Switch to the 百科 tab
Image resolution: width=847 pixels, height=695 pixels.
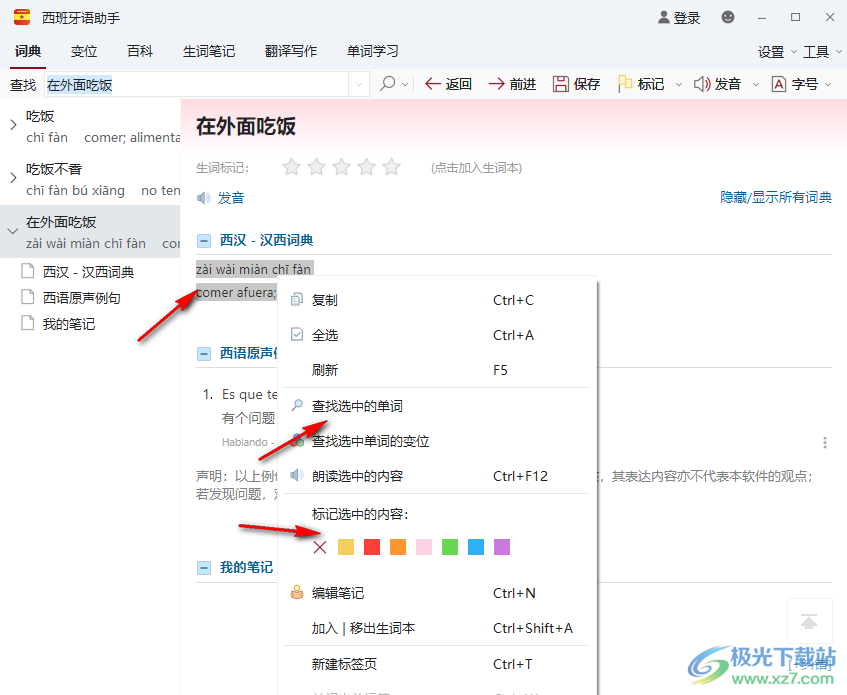140,51
